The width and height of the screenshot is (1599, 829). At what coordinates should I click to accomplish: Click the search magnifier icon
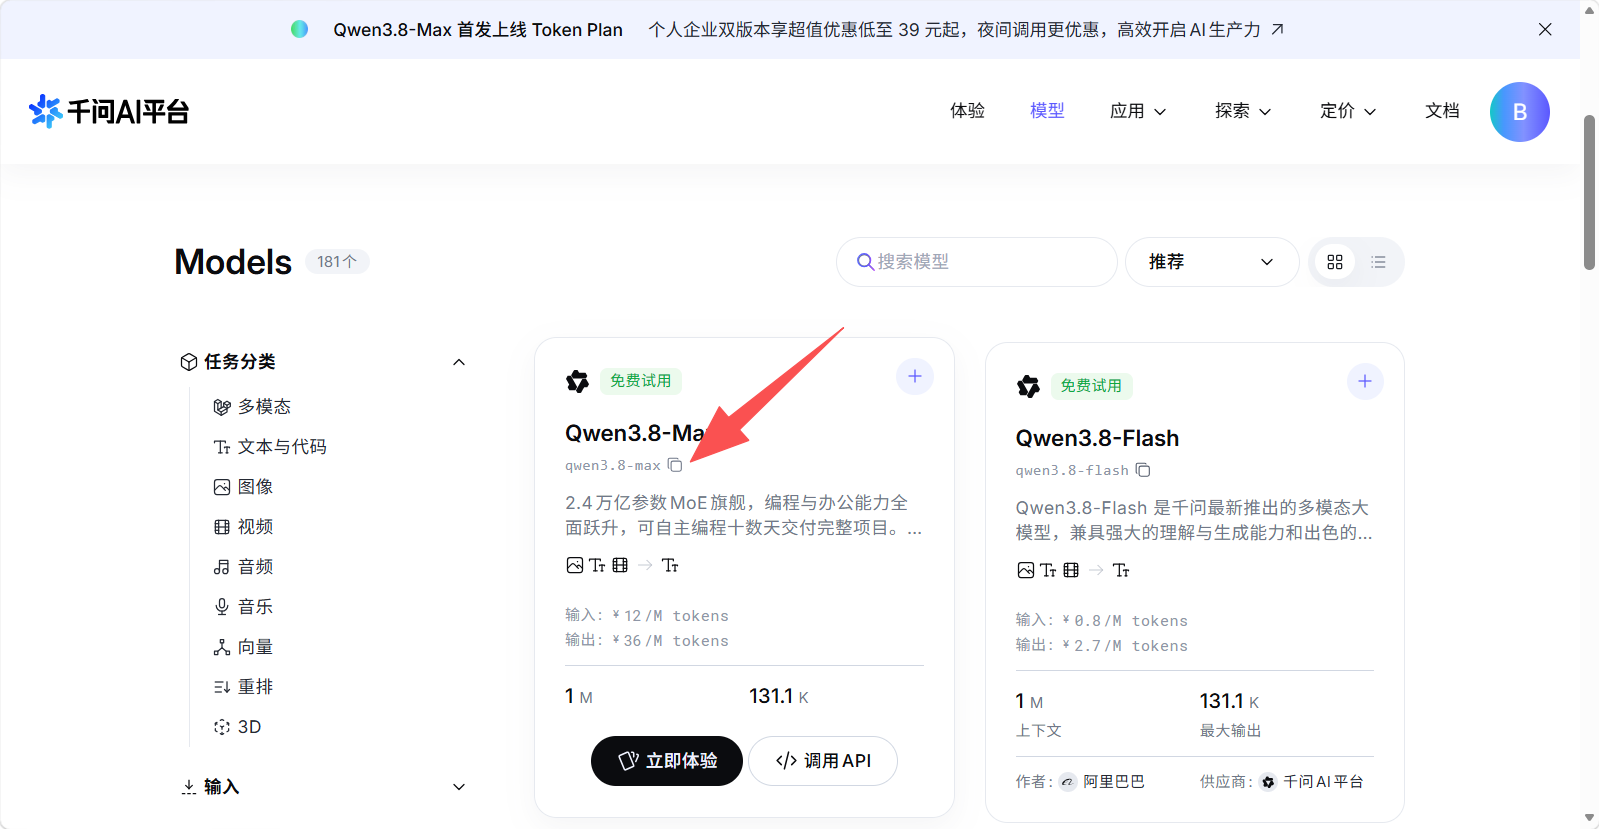pos(866,262)
